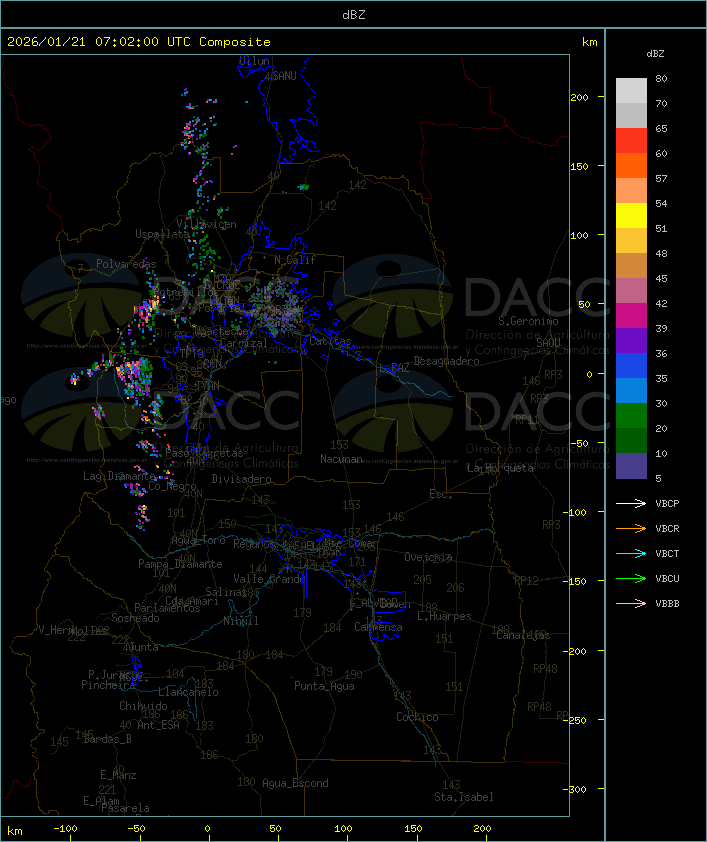Click the Agua_Escond location label
This screenshot has height=842, width=707.
pyautogui.click(x=295, y=783)
